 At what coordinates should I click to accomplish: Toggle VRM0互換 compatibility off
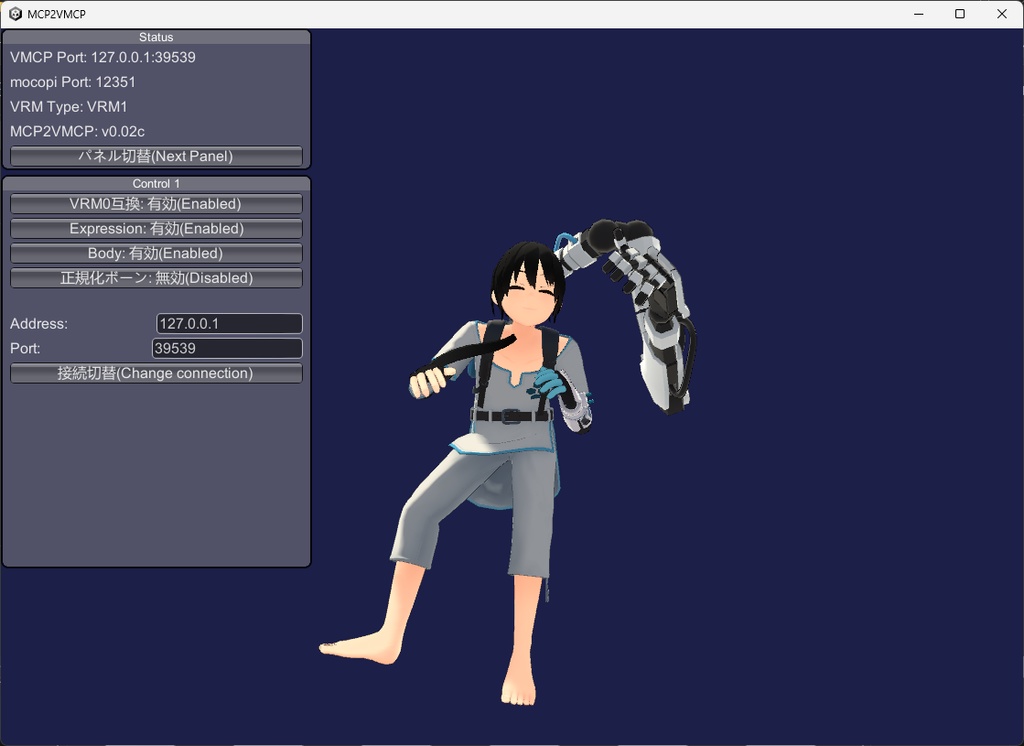(156, 204)
